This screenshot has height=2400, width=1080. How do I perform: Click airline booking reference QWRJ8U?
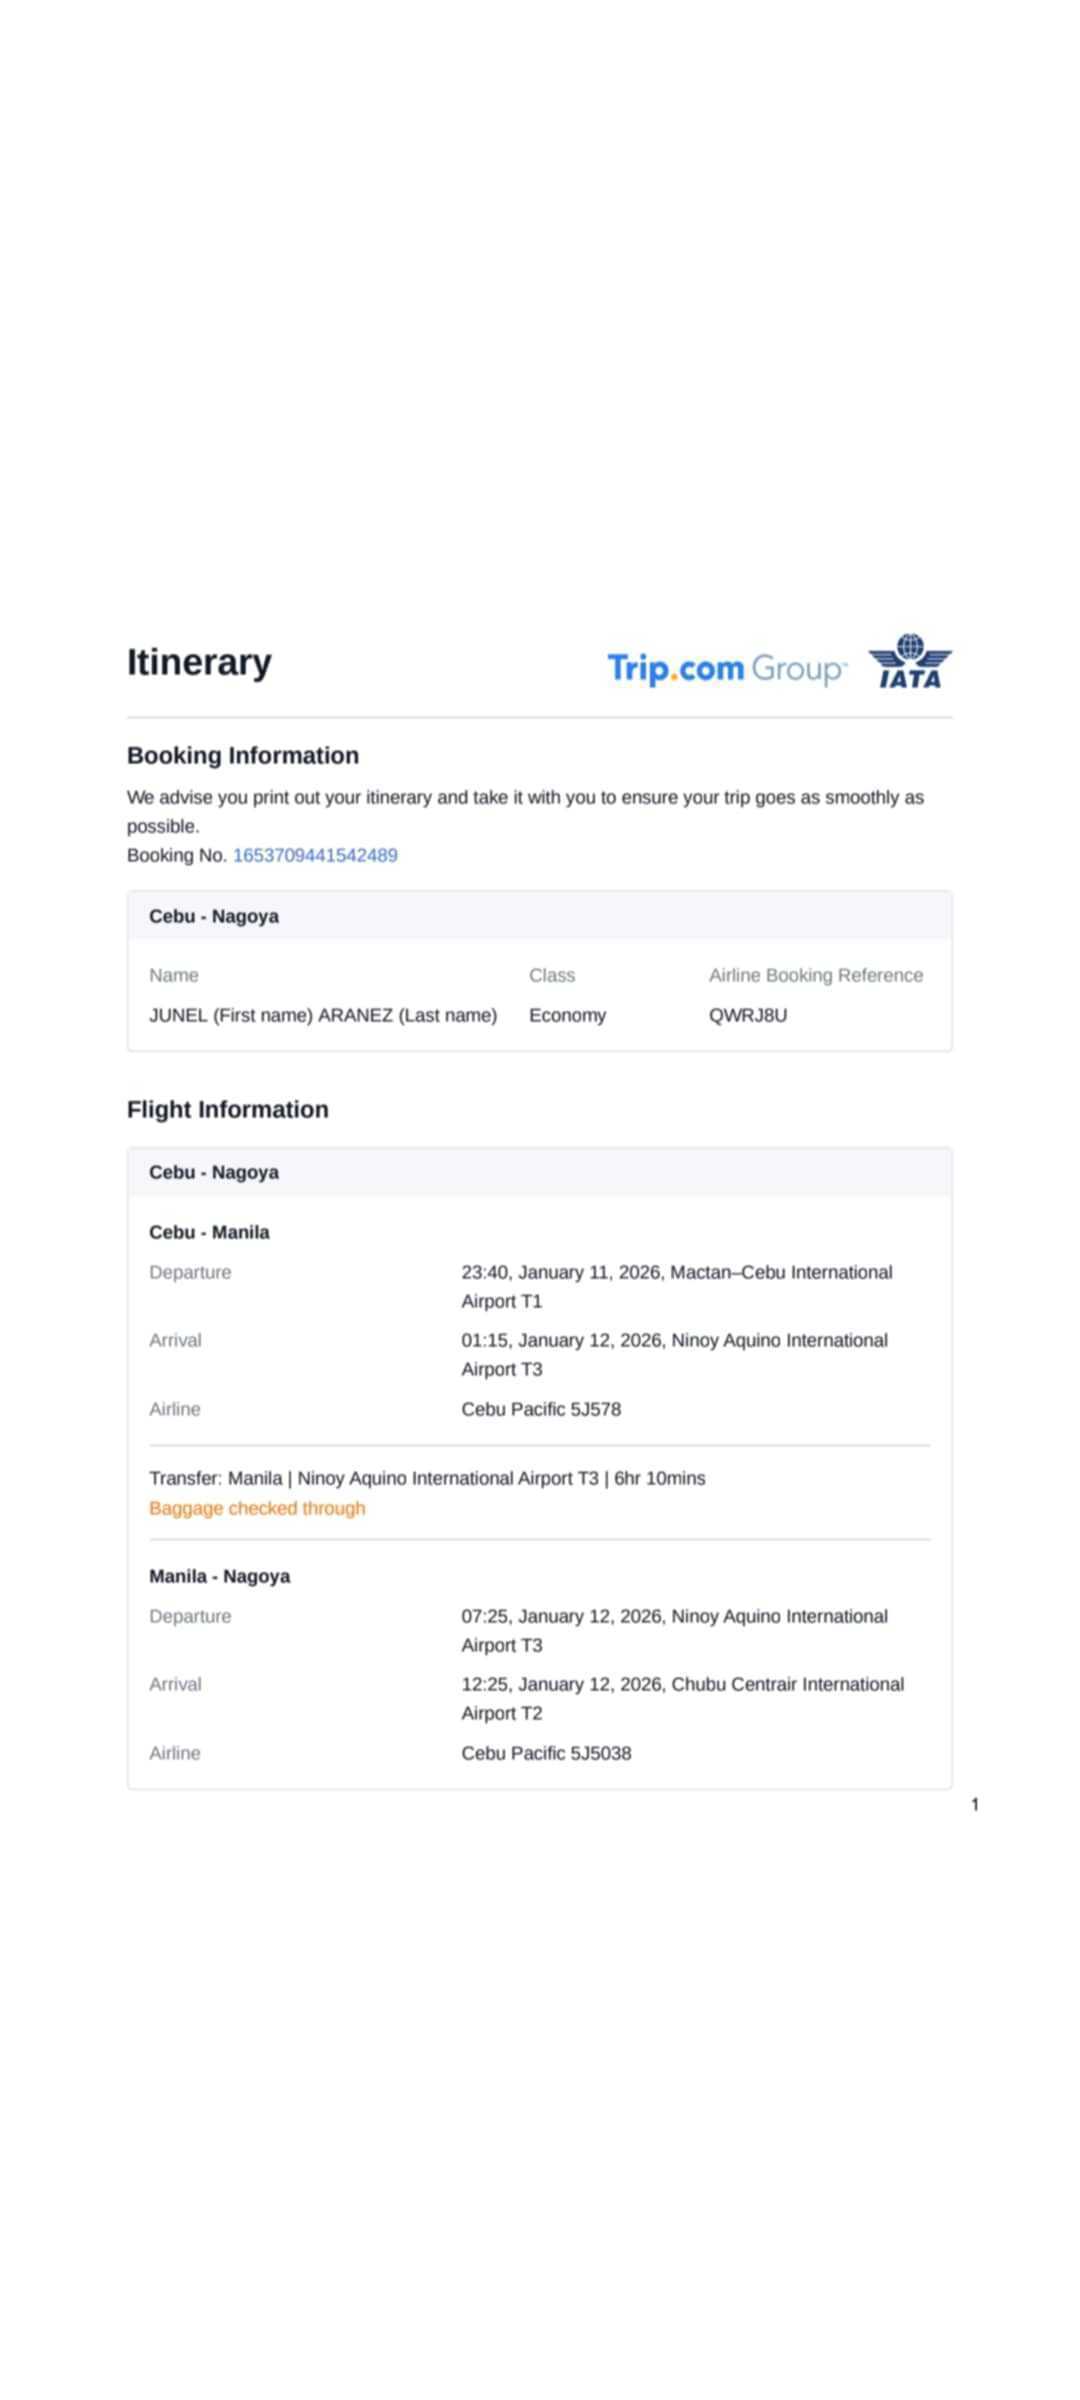pos(748,1015)
